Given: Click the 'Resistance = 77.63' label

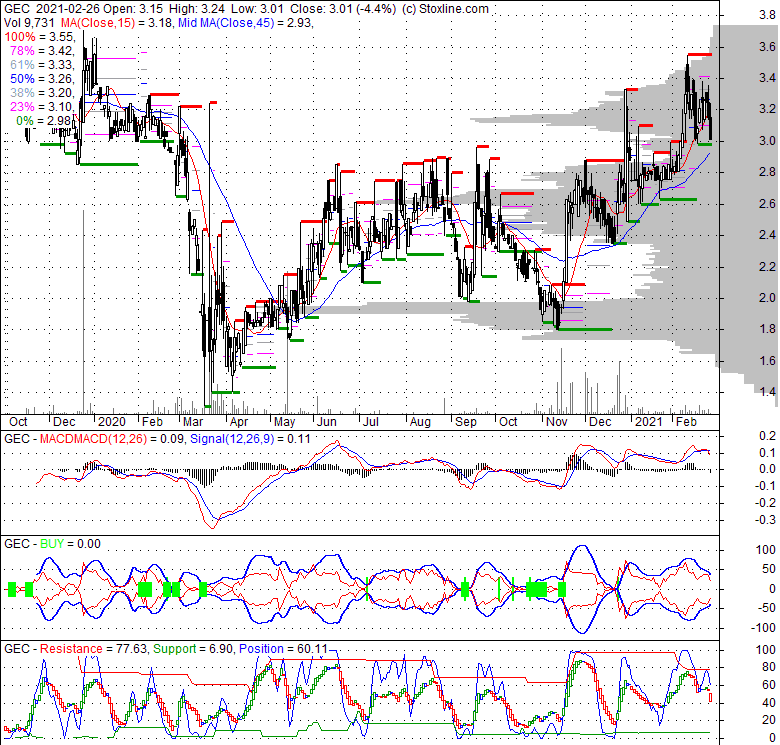Looking at the screenshot, I should [94, 649].
